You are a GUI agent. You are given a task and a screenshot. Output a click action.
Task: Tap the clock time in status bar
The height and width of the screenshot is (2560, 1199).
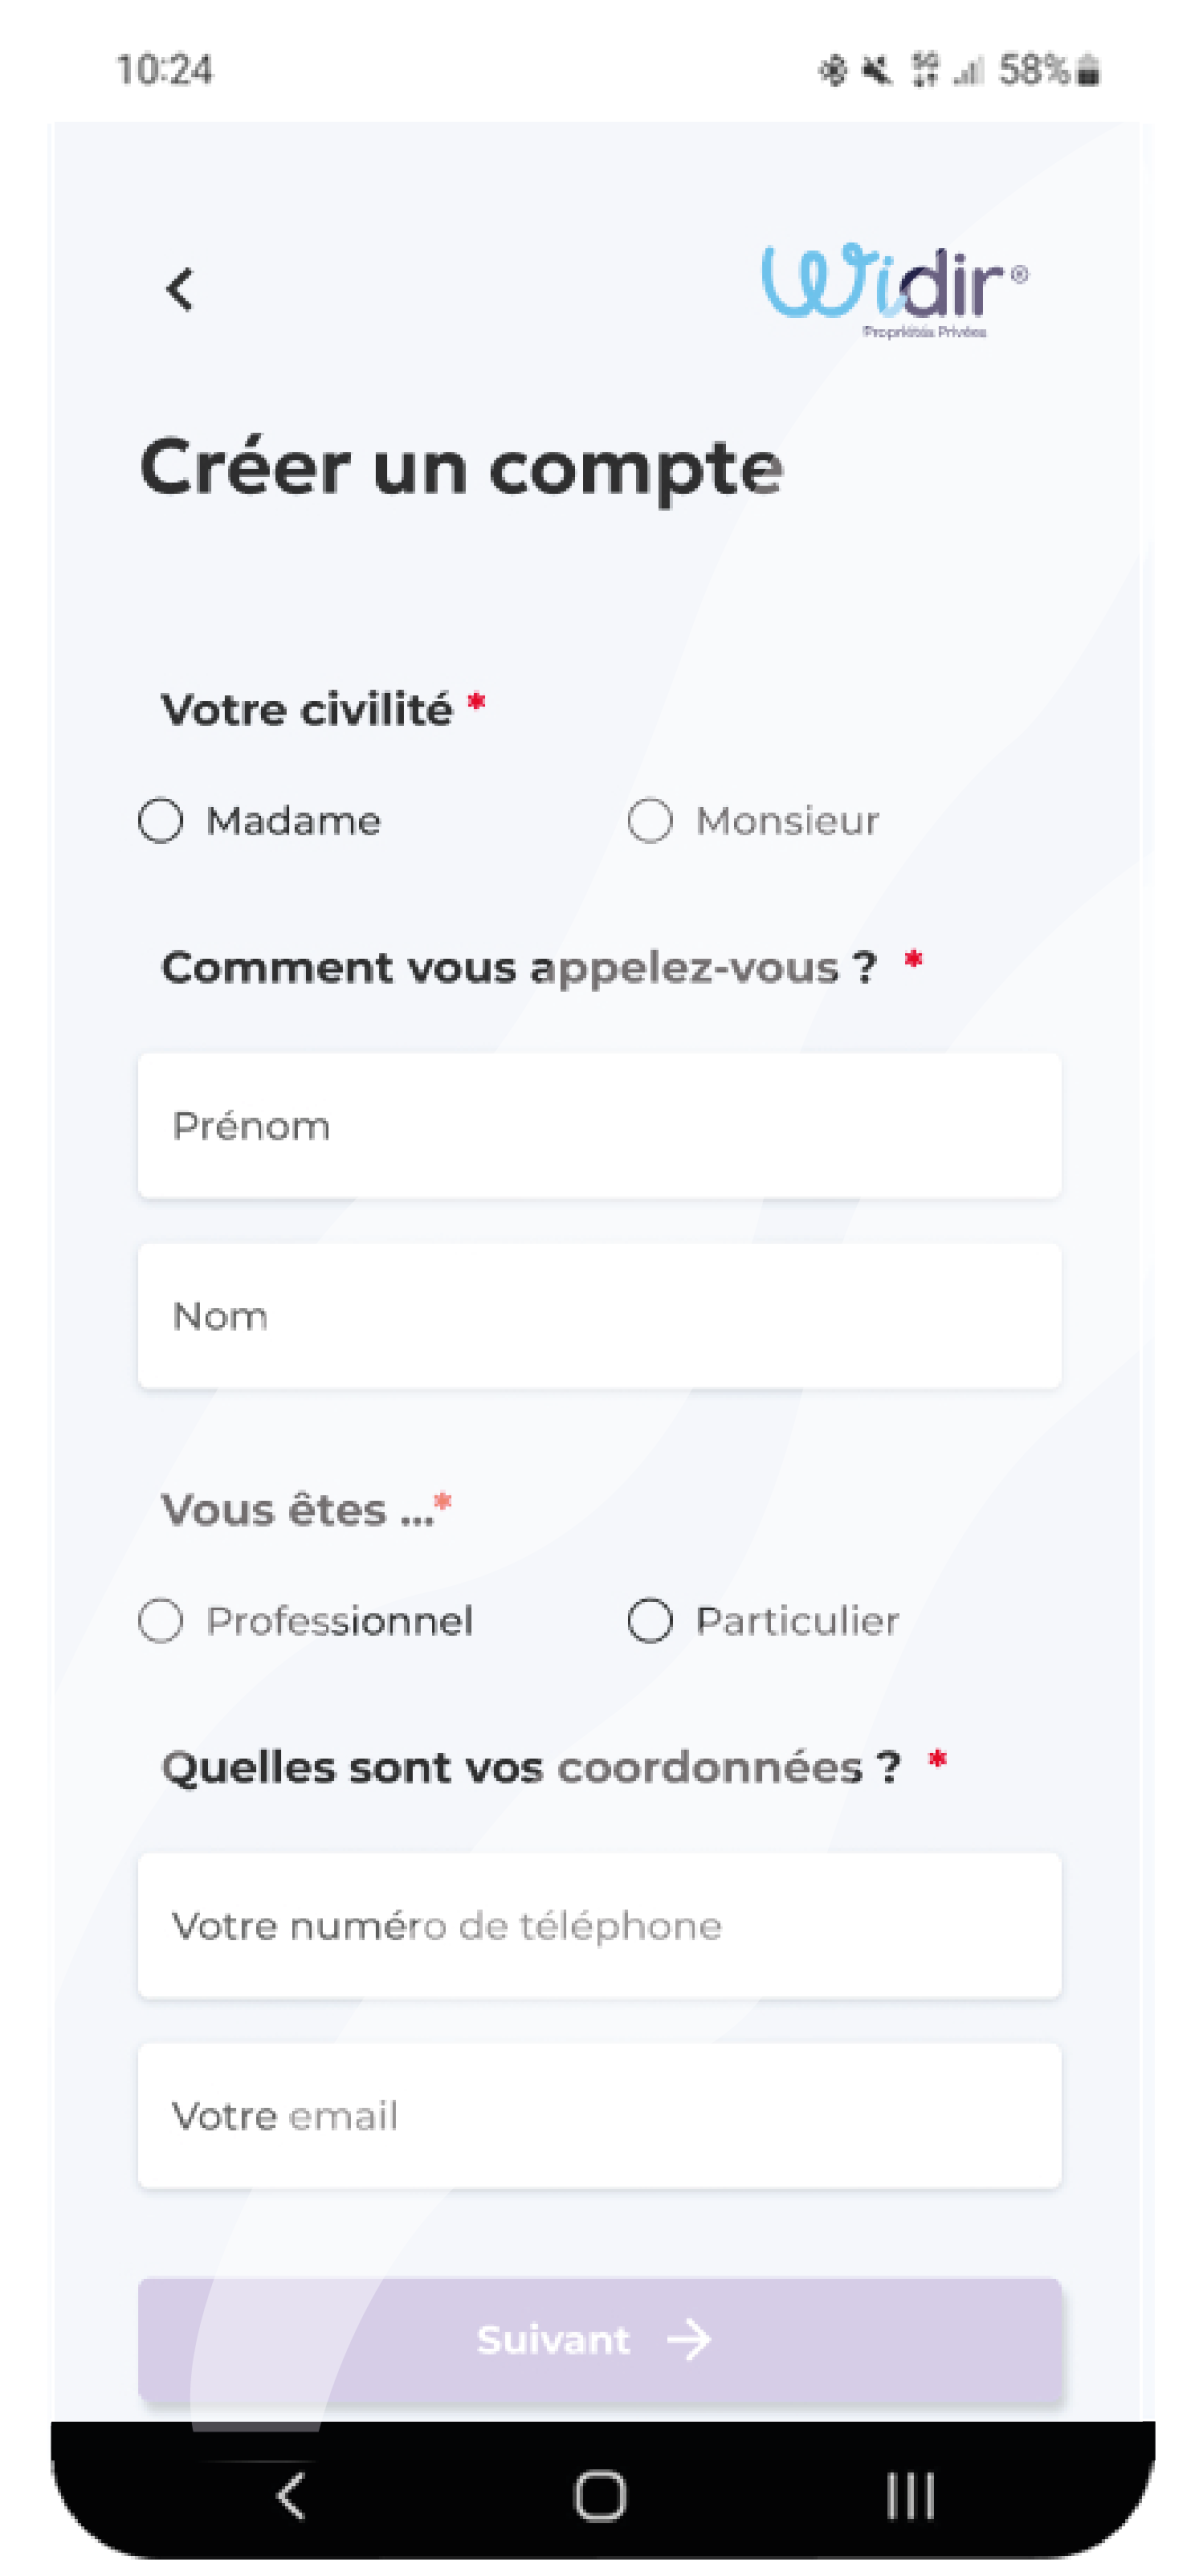click(x=165, y=71)
